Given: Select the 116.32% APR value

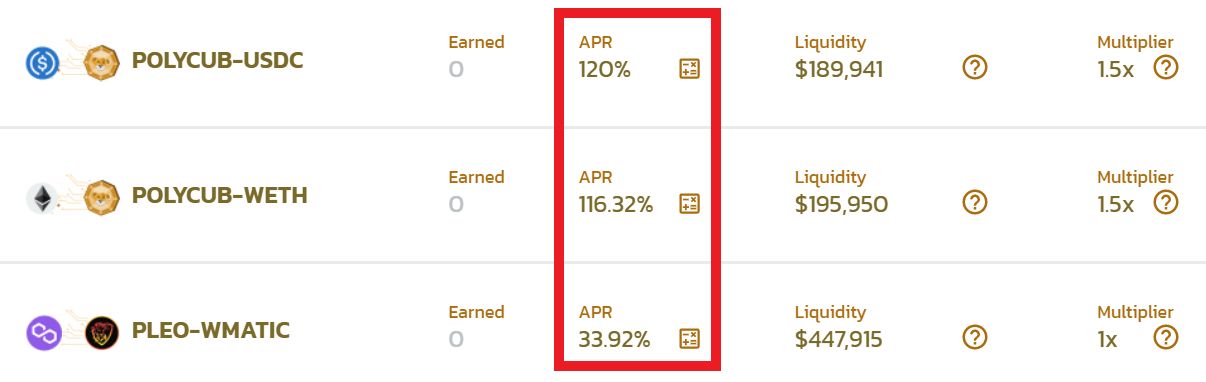Looking at the screenshot, I should (x=616, y=205).
